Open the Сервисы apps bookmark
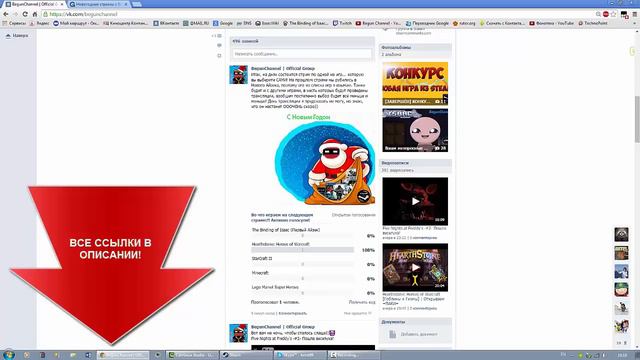640x360 pixels. click(14, 23)
